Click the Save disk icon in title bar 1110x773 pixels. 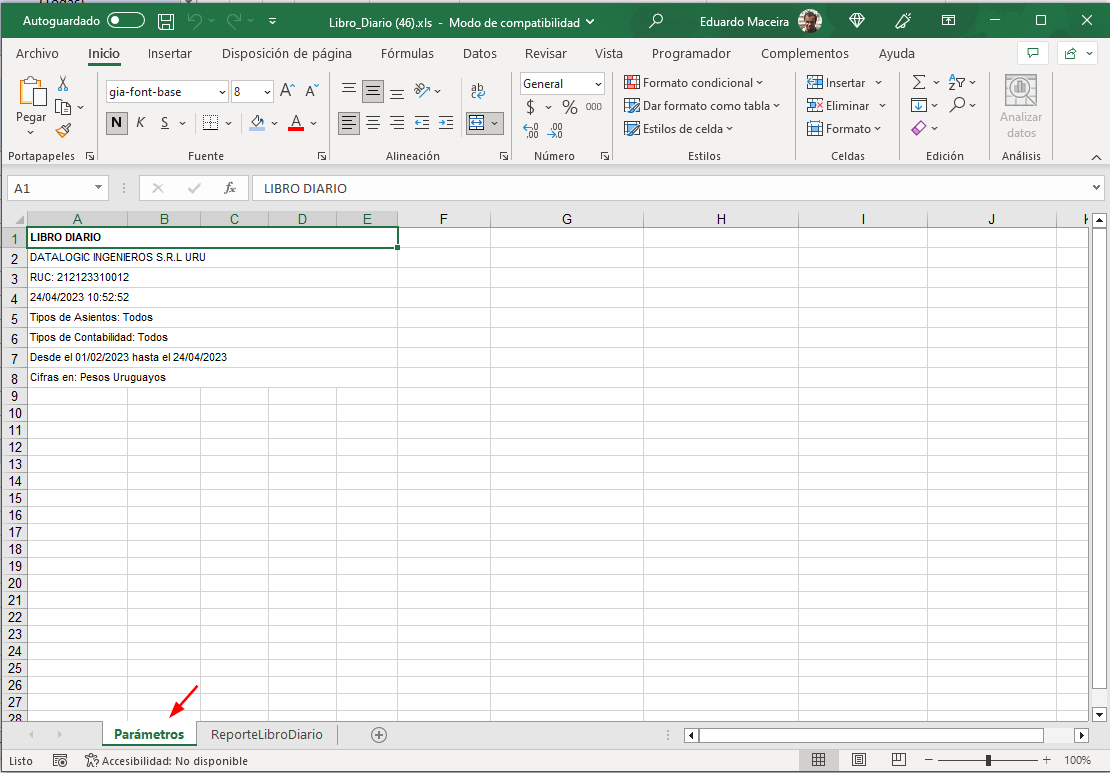(166, 22)
